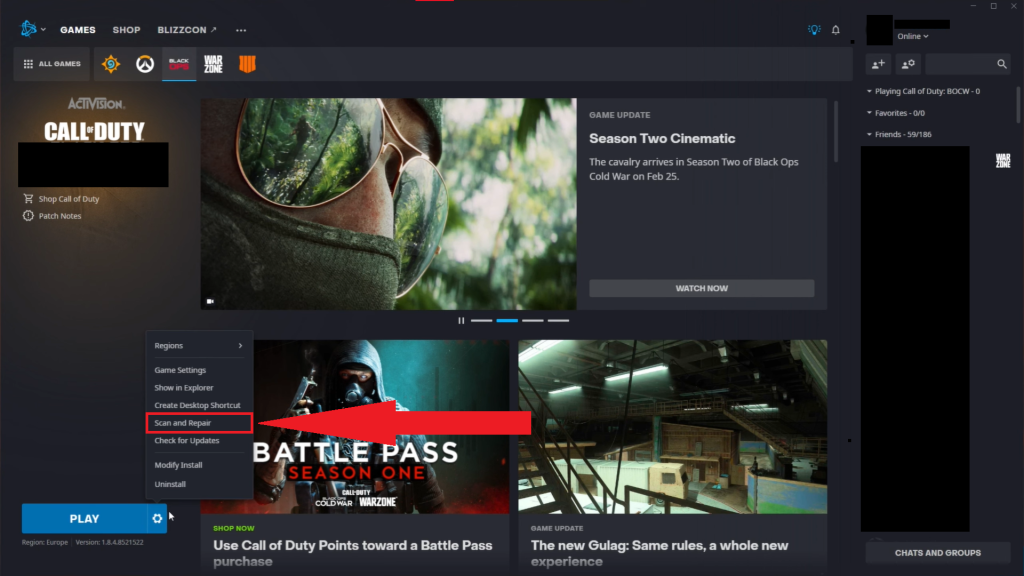Select Create Desktop Shortcut
Screen dimensions: 1024x576
pos(199,406)
